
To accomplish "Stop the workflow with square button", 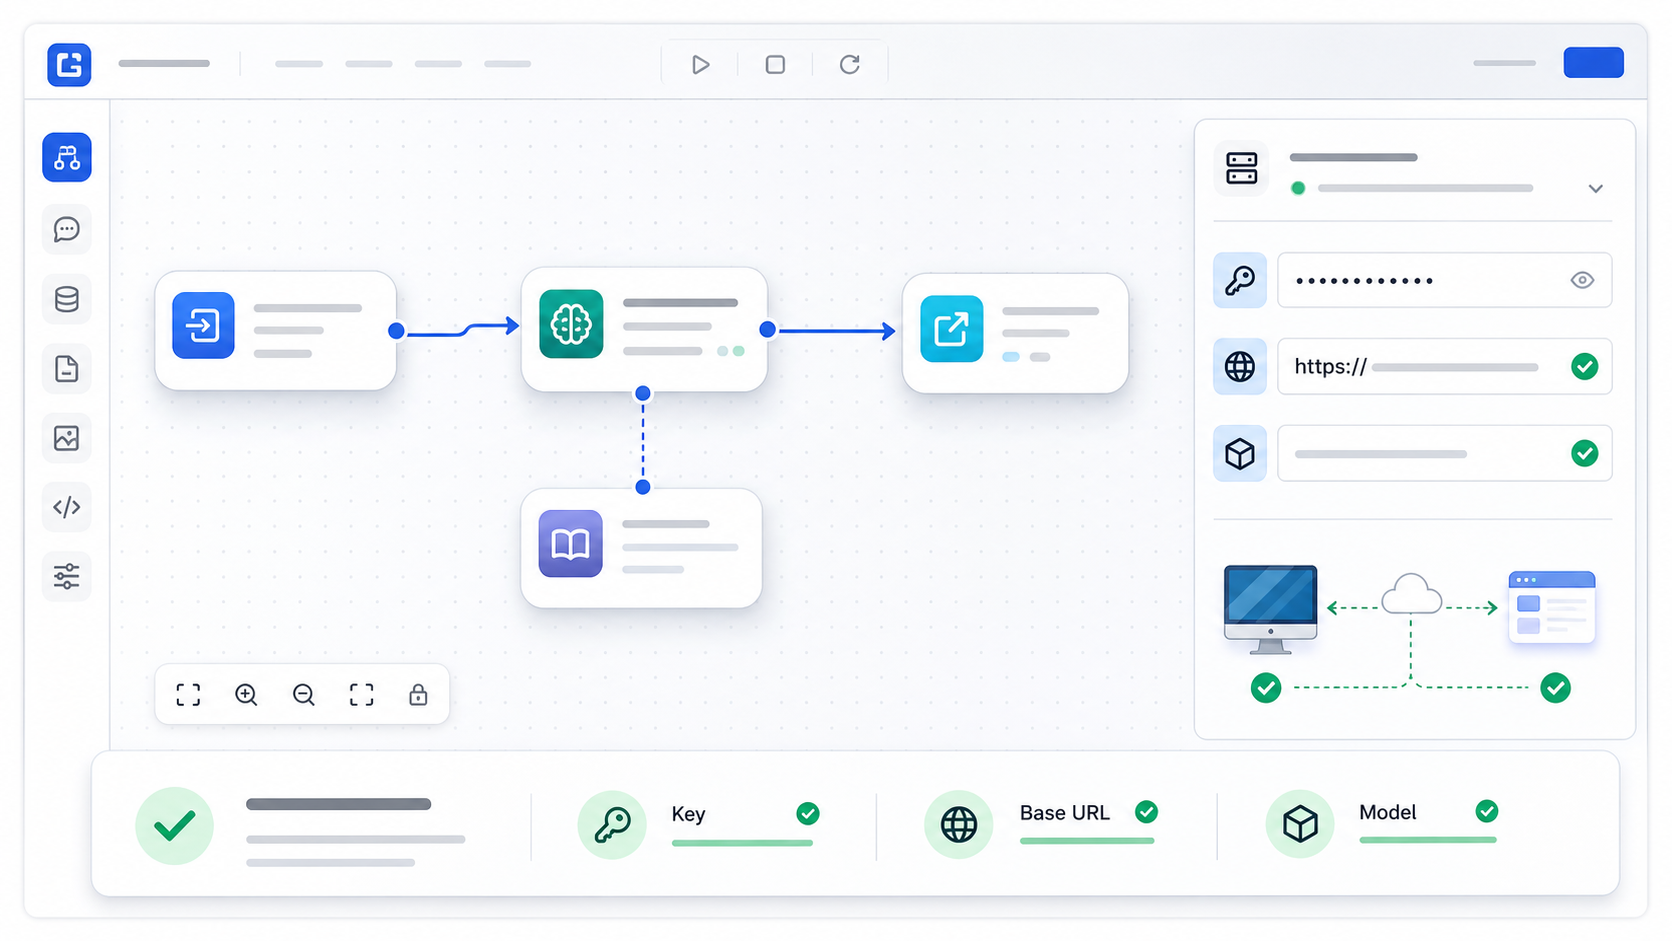I will [x=775, y=65].
